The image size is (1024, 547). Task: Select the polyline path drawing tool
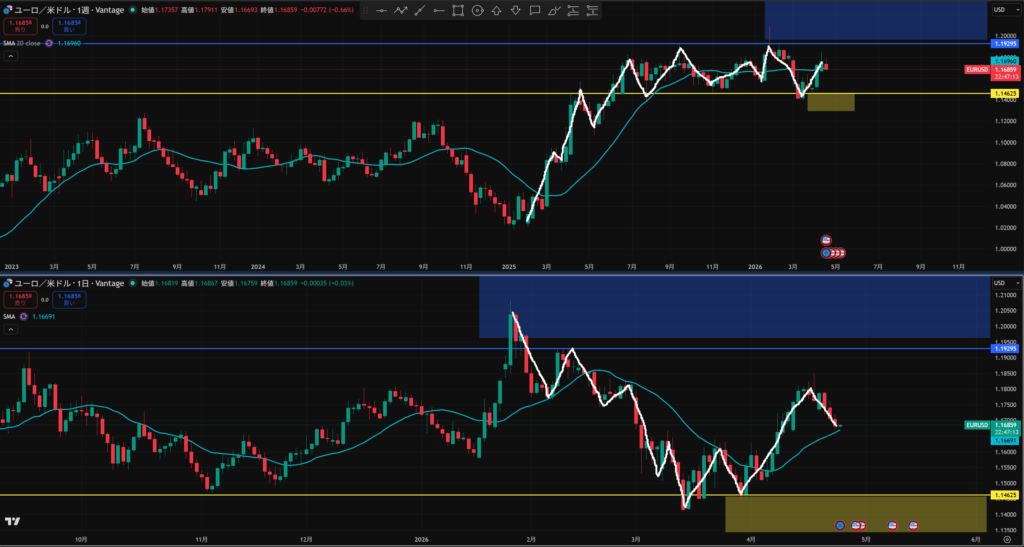click(x=400, y=10)
